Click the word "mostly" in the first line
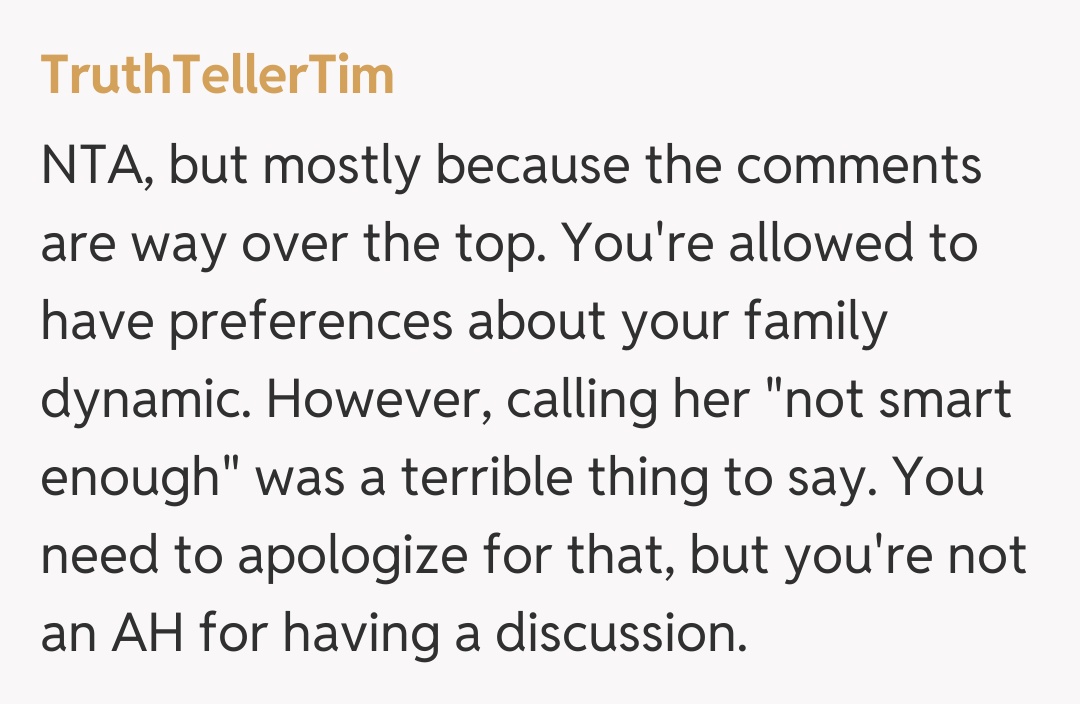The image size is (1080, 704). click(342, 166)
